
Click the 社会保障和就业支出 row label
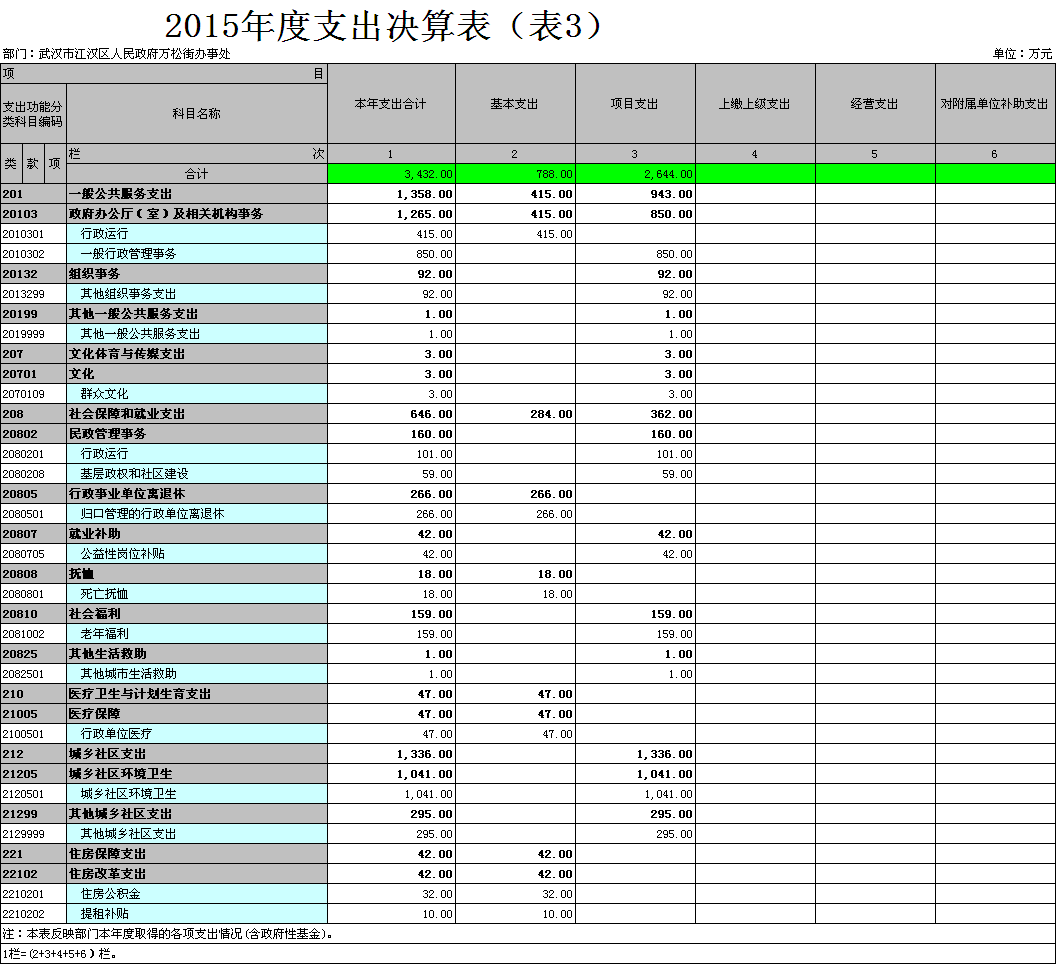pyautogui.click(x=127, y=414)
